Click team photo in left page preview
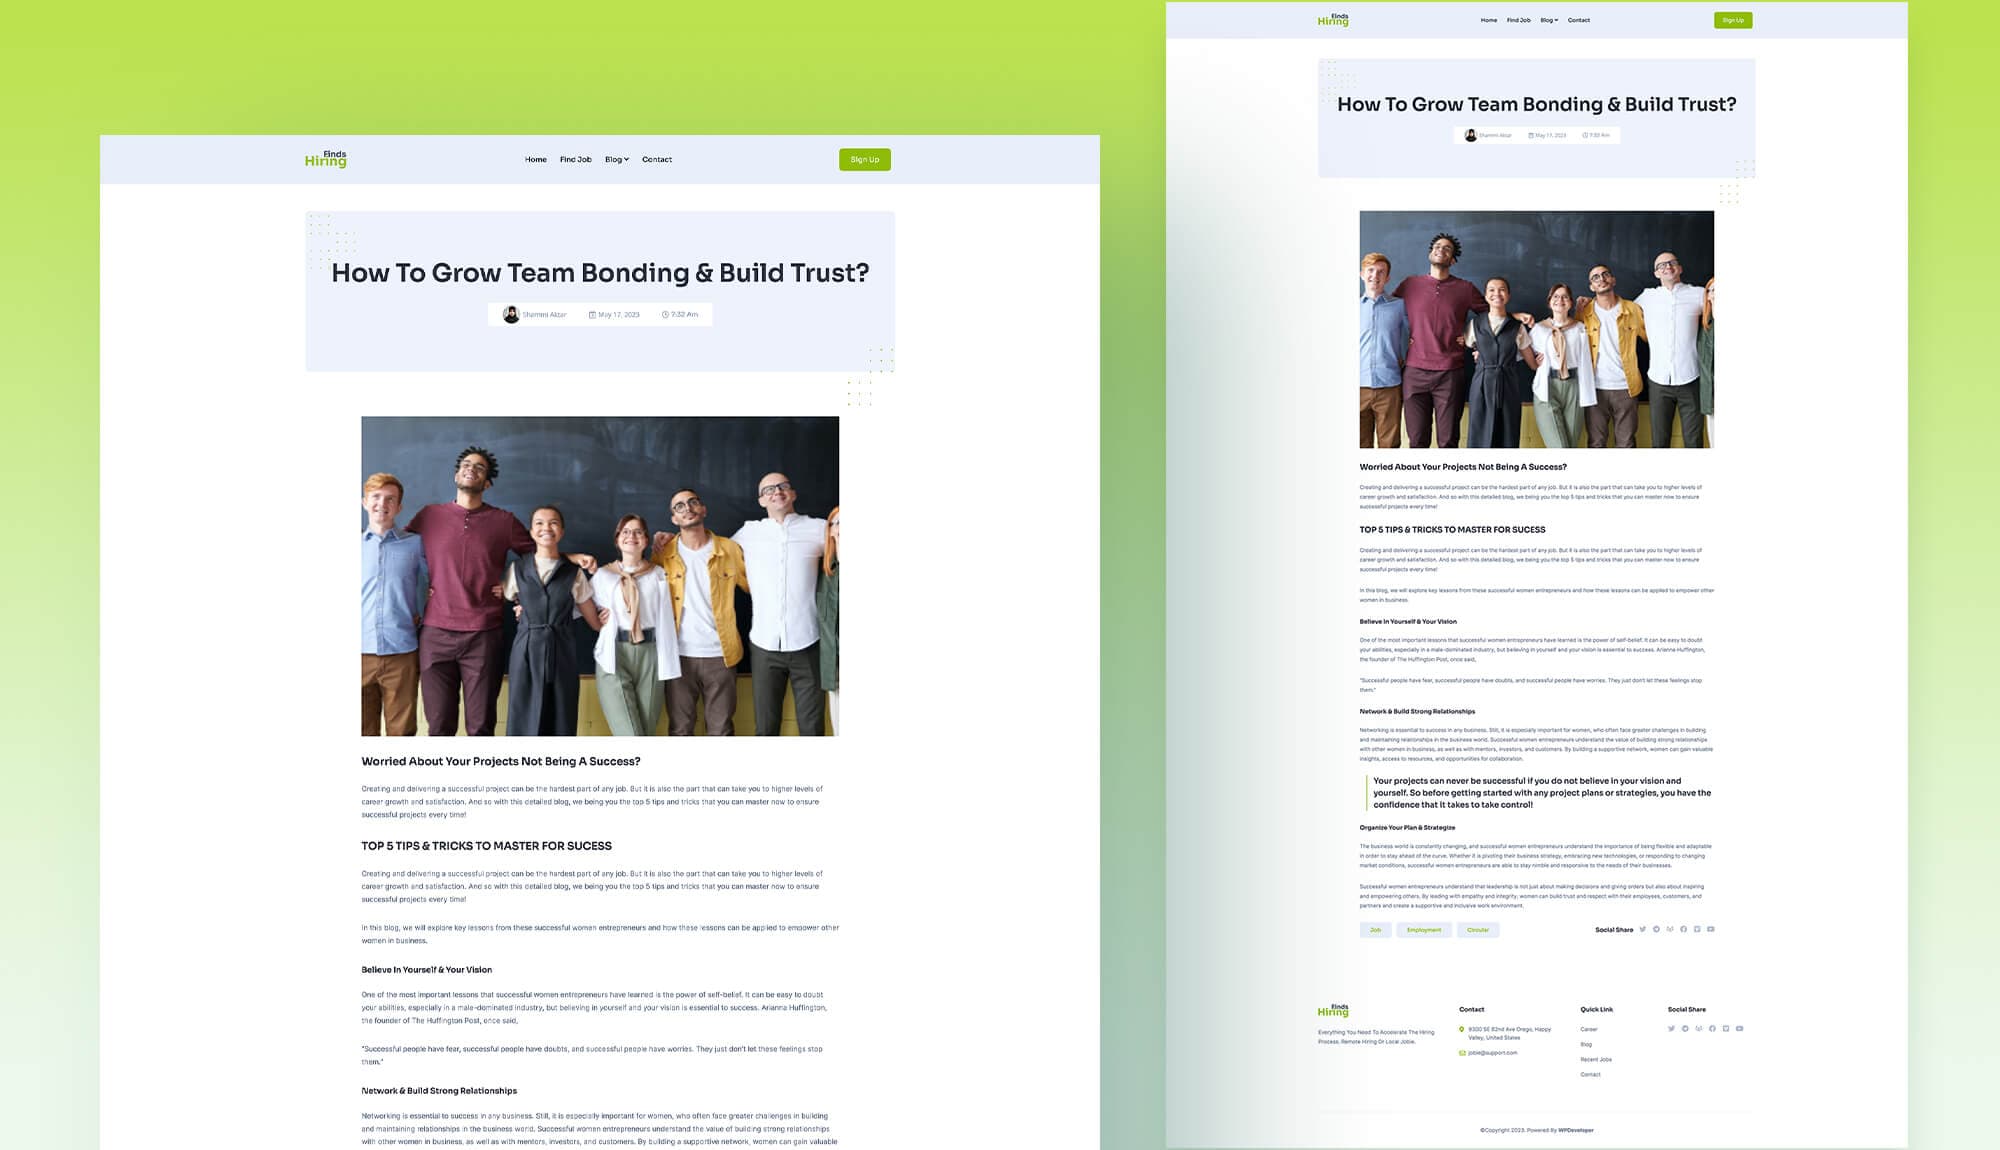This screenshot has width=2000, height=1150. point(600,576)
